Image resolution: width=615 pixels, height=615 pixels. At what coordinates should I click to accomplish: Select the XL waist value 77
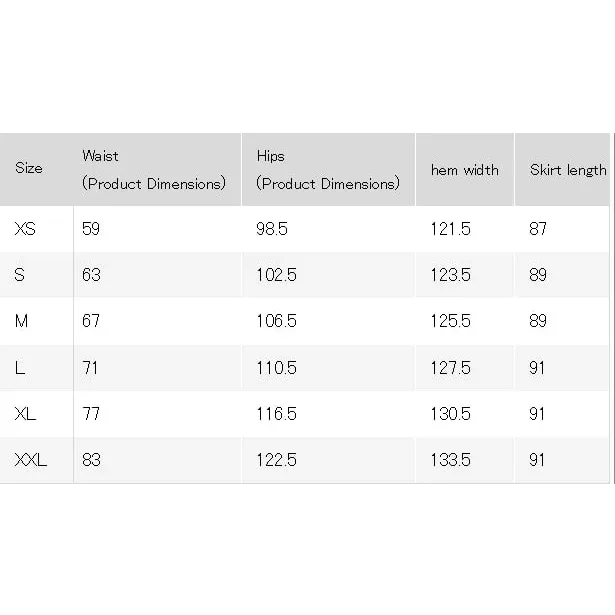click(x=91, y=414)
